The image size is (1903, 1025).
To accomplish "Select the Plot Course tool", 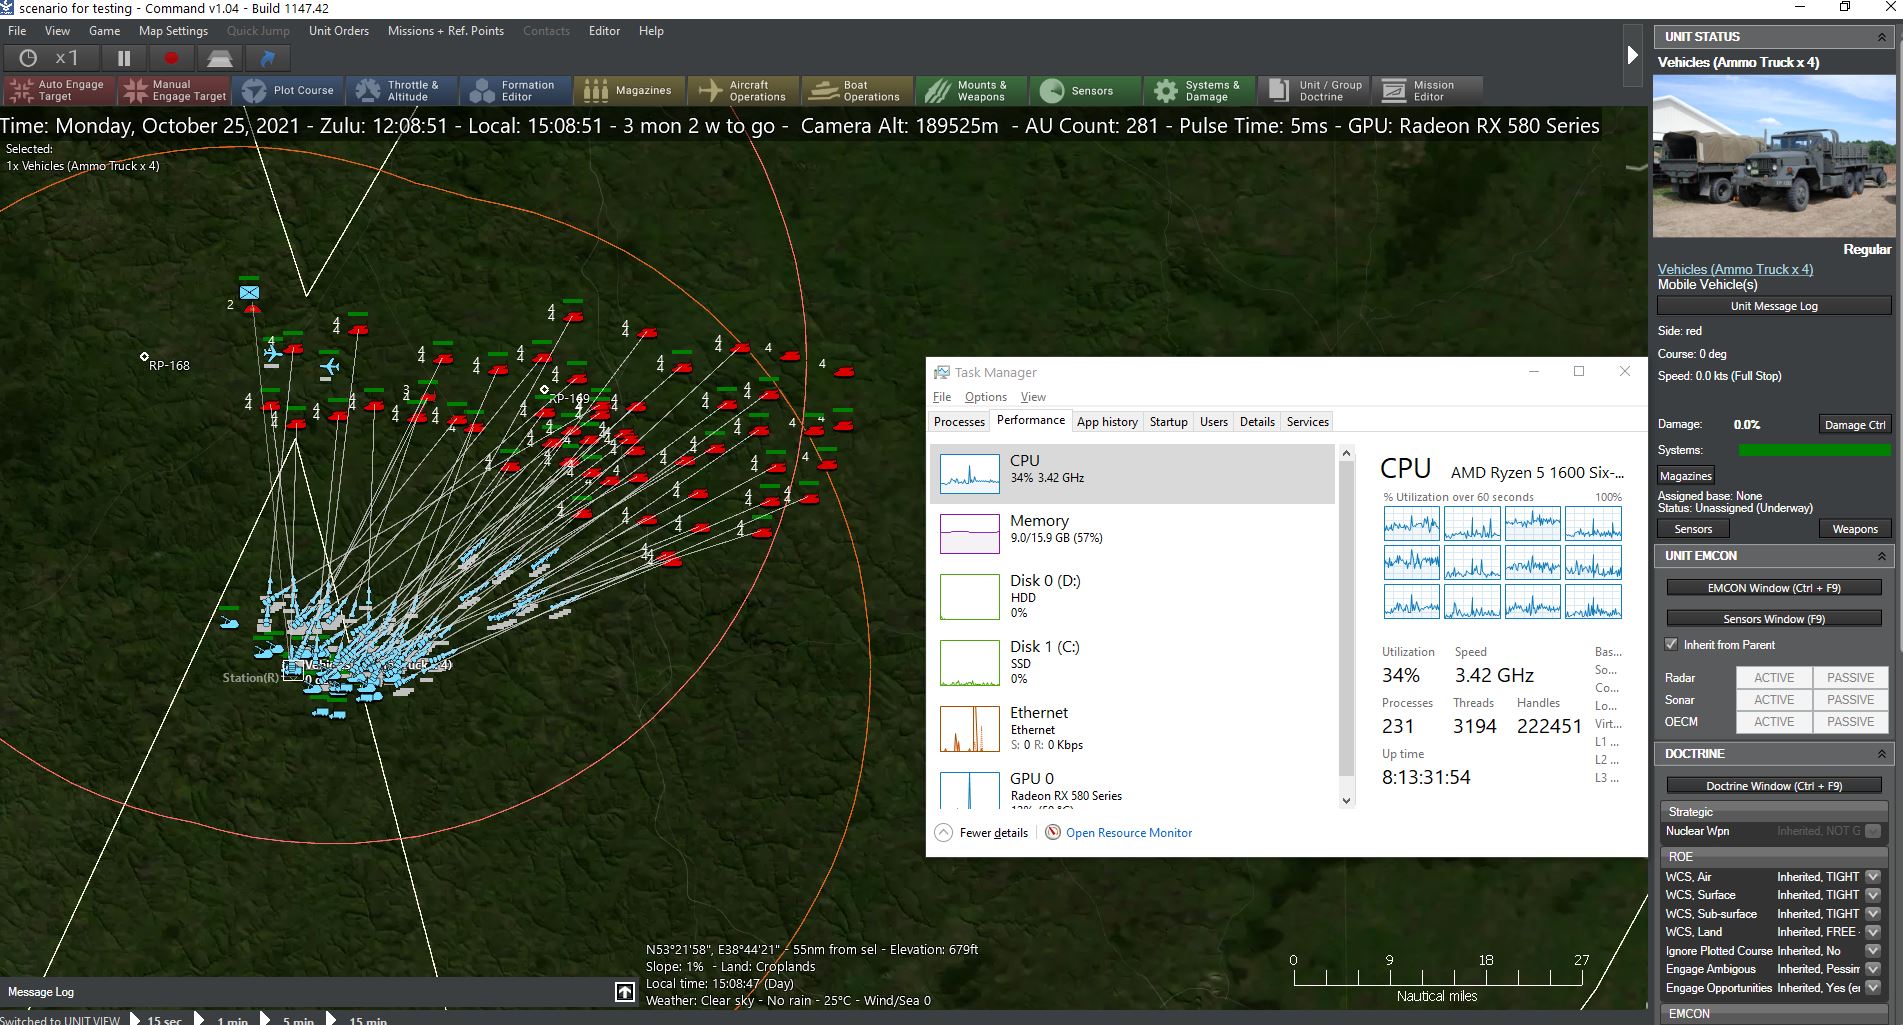I will point(289,91).
